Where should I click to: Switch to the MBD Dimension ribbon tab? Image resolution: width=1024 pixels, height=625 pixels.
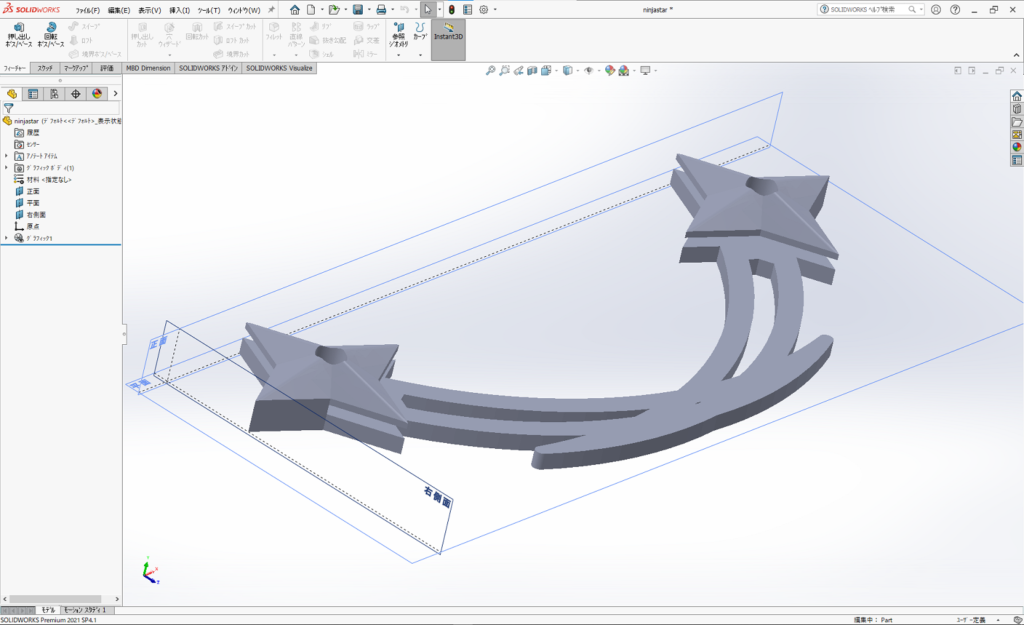pos(148,68)
